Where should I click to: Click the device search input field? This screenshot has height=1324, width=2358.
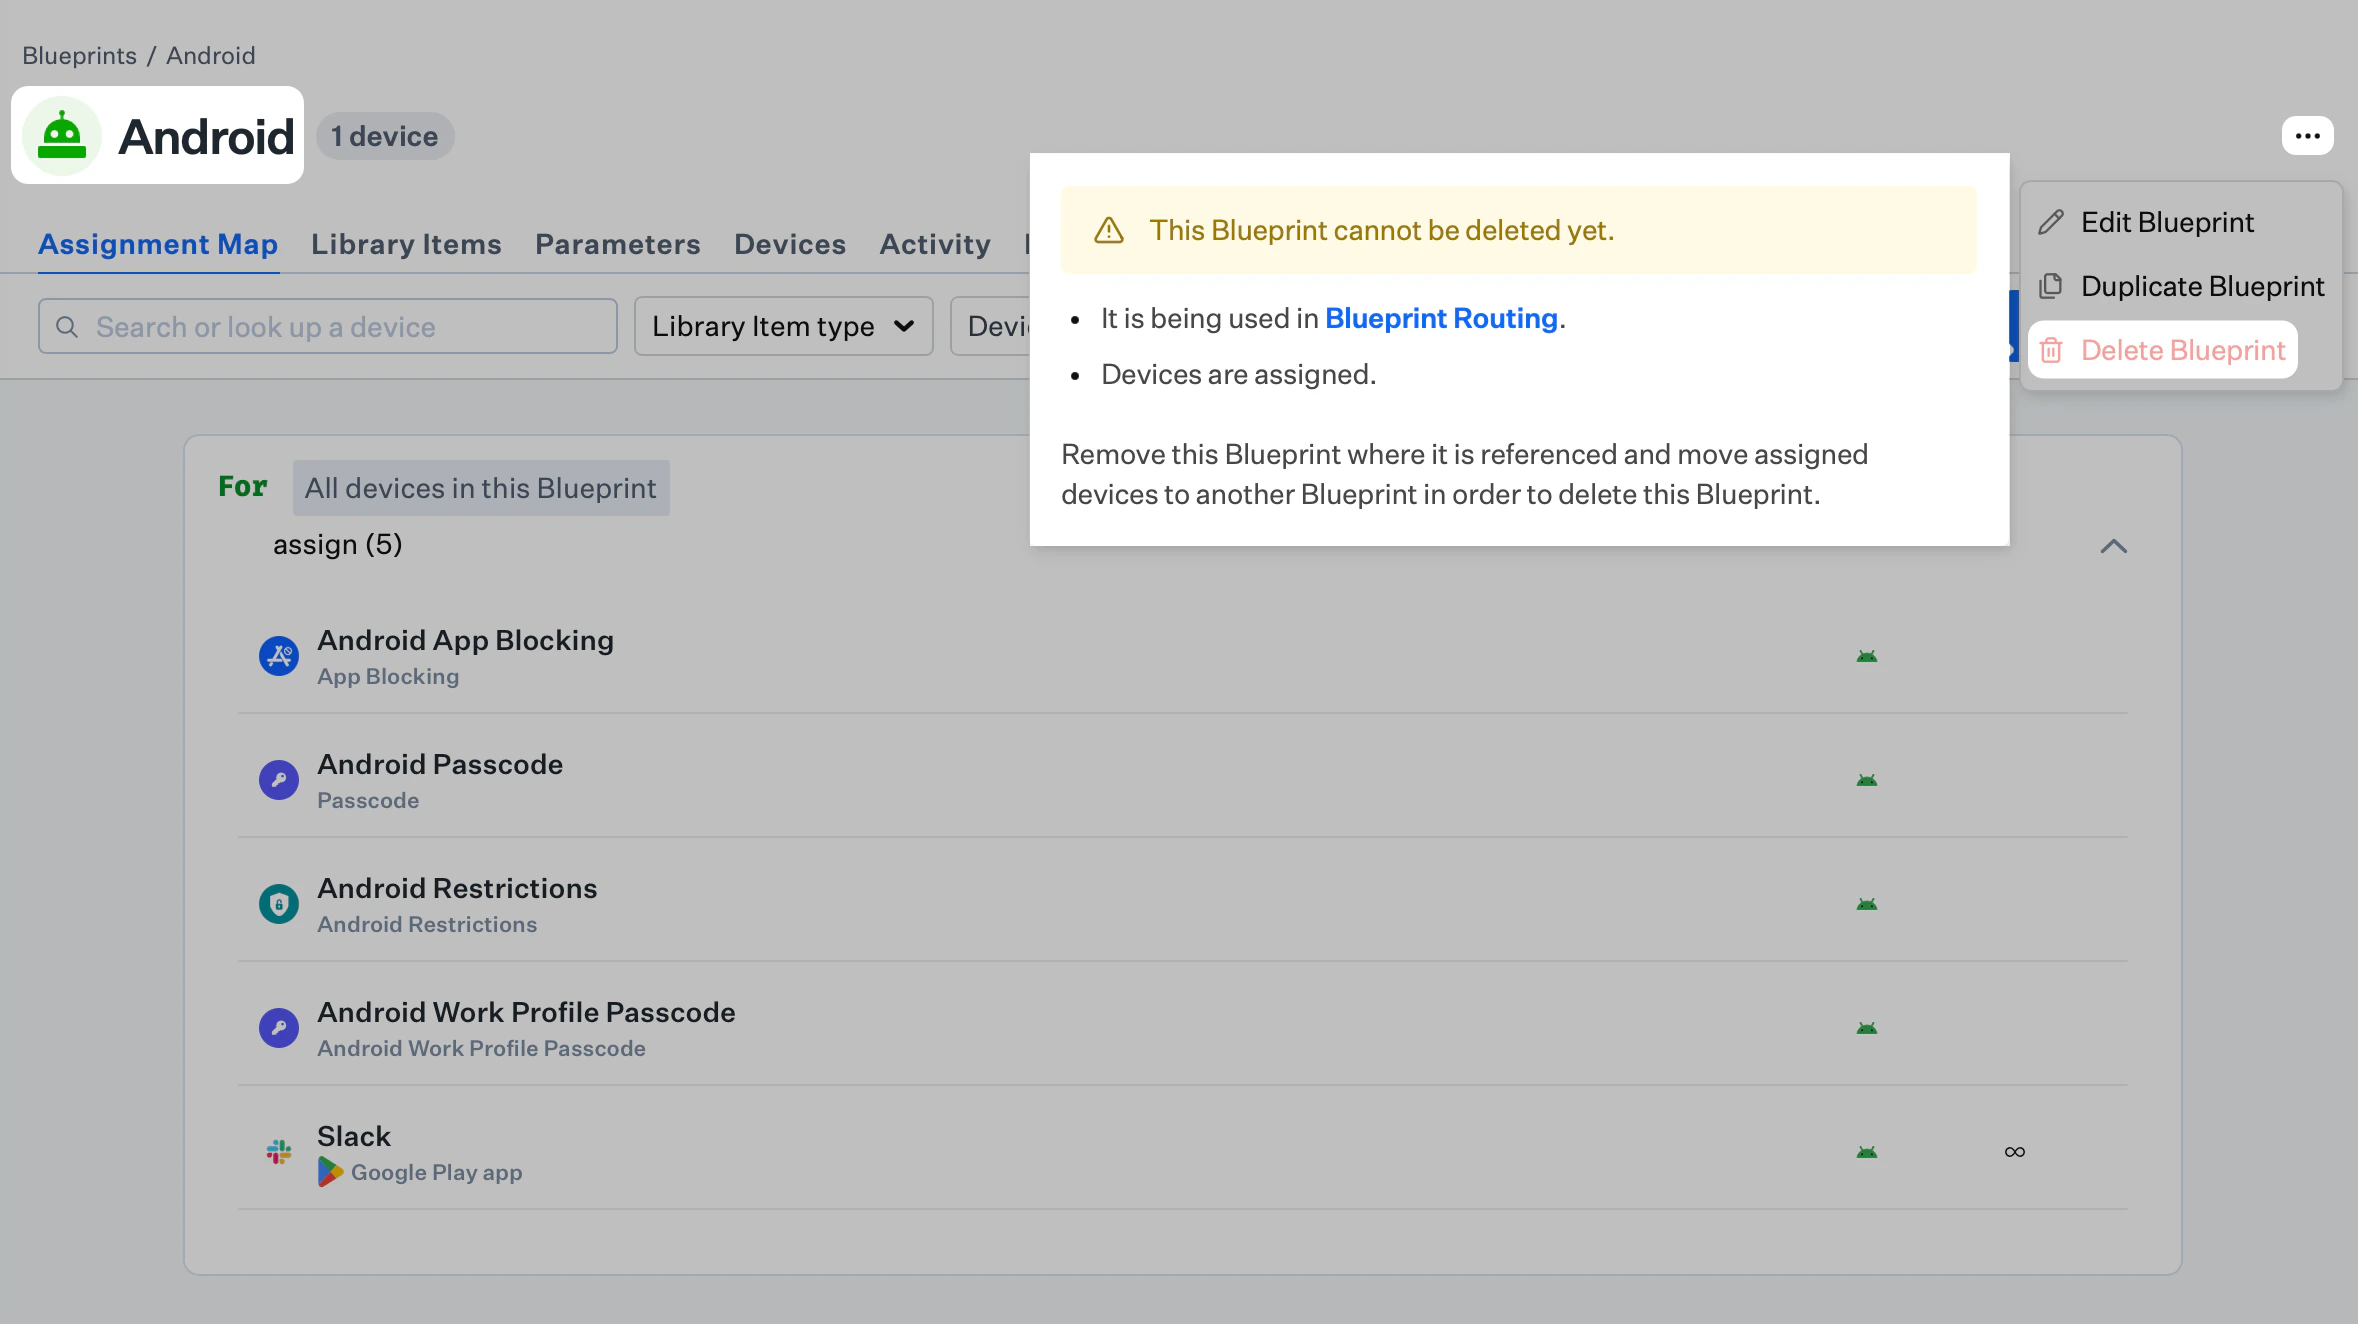(x=328, y=326)
